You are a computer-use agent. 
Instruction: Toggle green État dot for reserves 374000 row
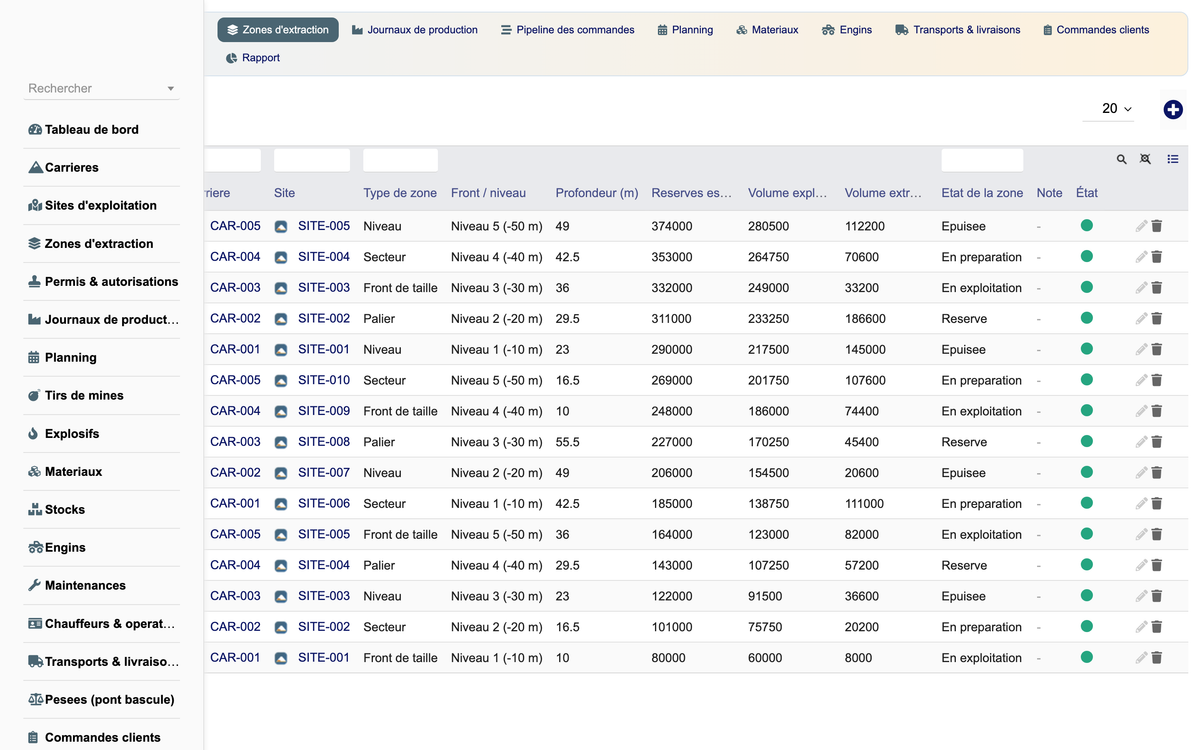(1087, 226)
